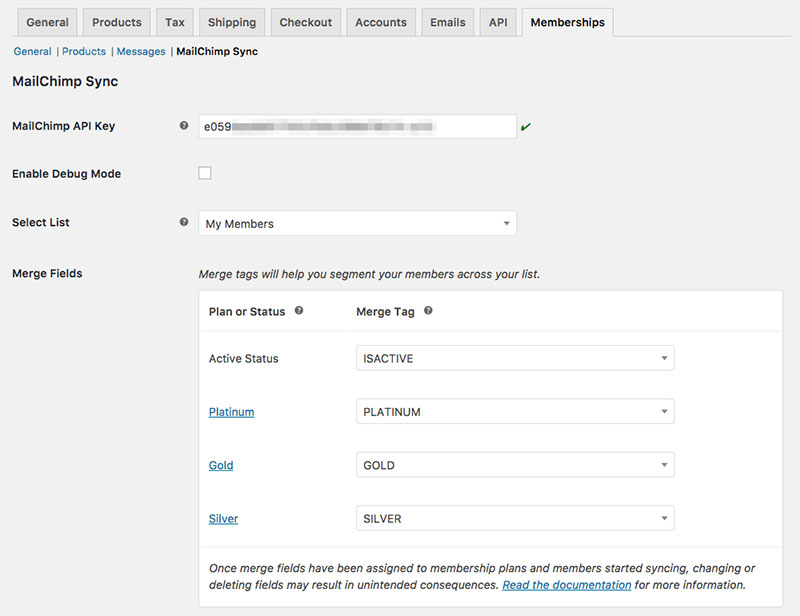Click help icon beside Plan or Status
This screenshot has height=616, width=800.
299,310
